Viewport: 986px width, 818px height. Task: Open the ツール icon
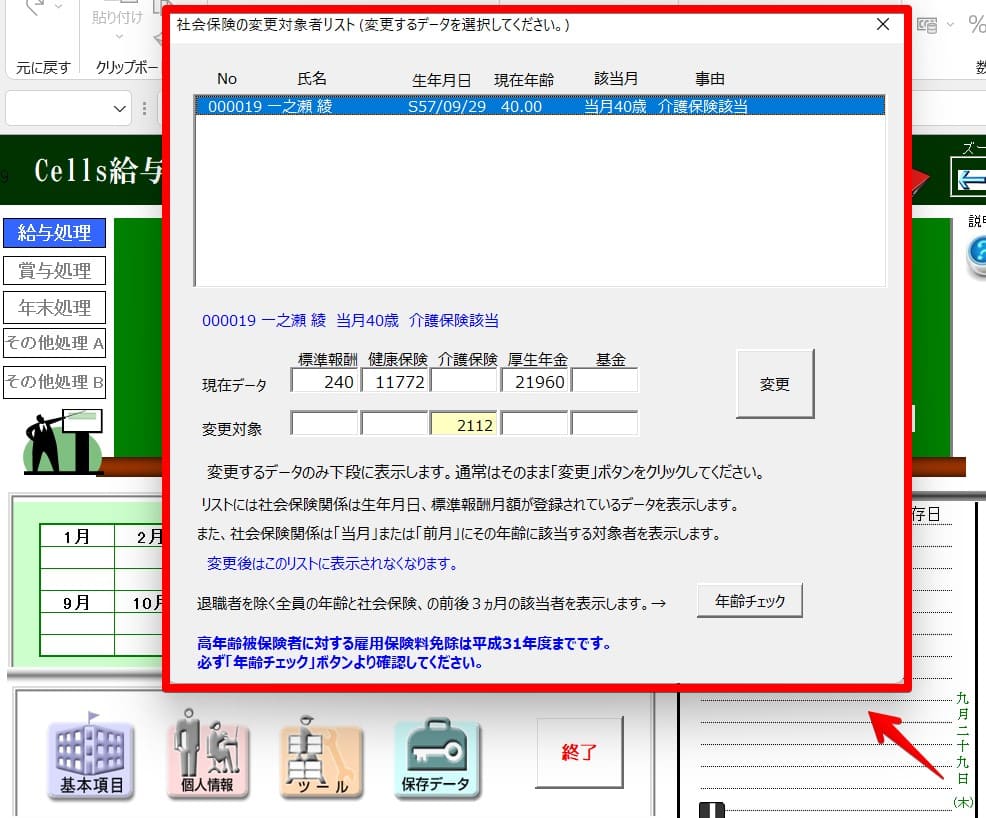[x=321, y=758]
